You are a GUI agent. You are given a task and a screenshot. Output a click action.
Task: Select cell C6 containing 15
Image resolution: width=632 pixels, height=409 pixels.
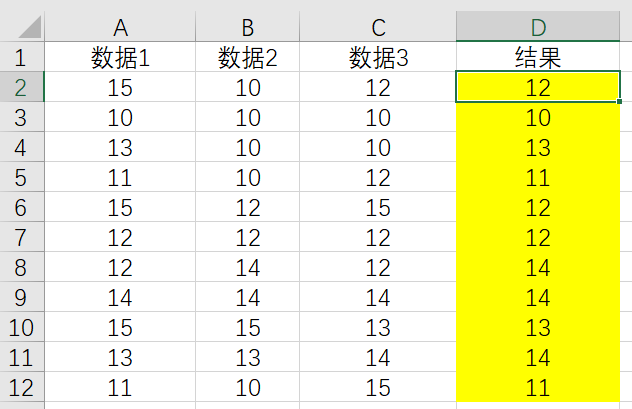[x=378, y=207]
